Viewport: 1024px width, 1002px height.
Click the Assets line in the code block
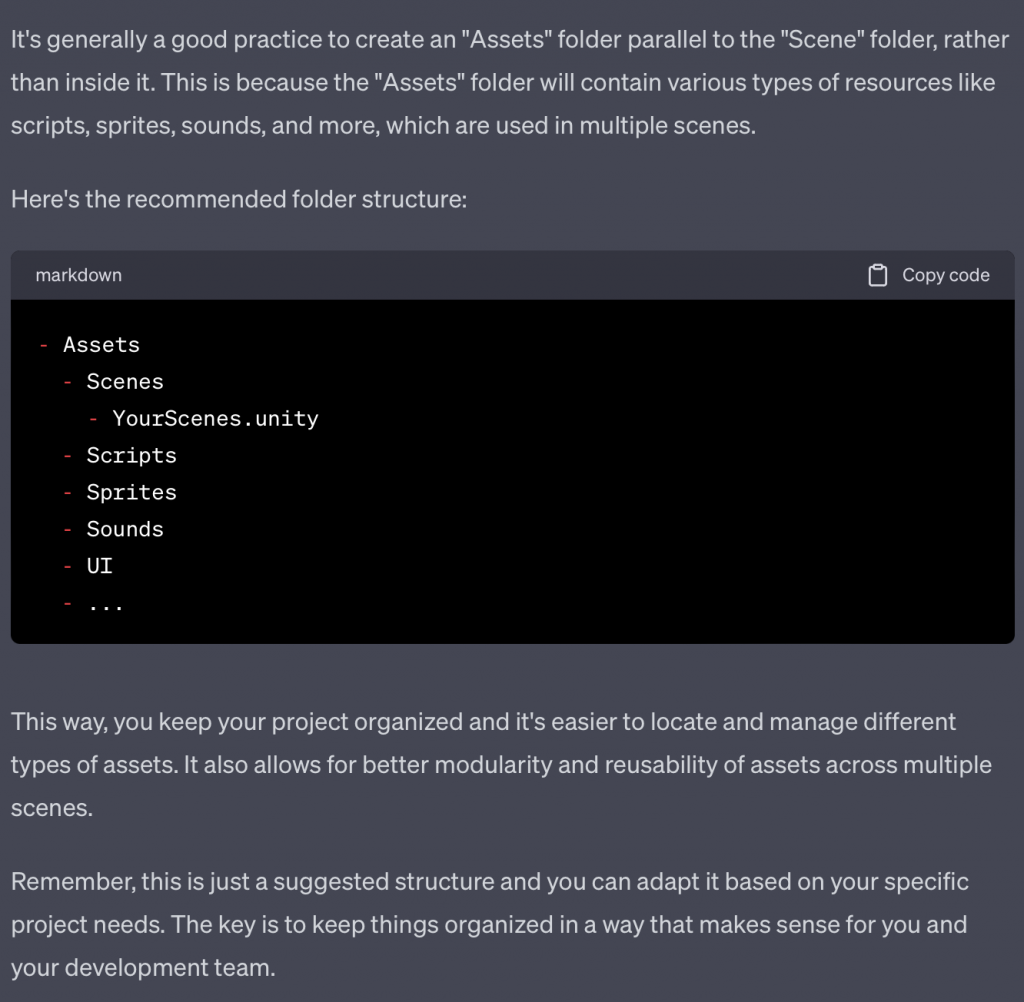(101, 345)
